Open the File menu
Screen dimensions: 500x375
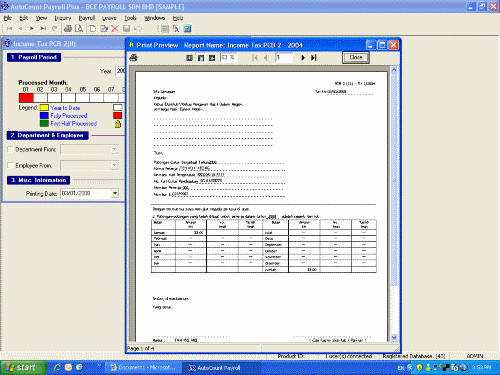(x=8, y=18)
